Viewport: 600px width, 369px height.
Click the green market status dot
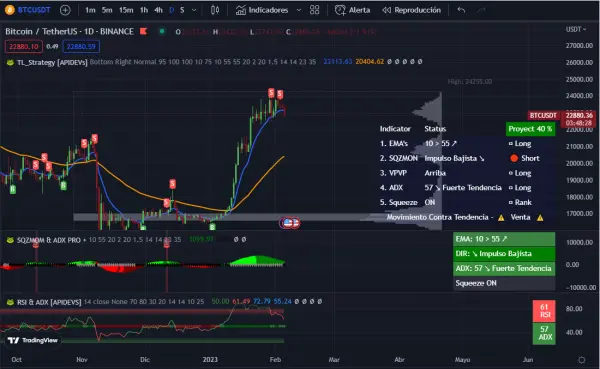(x=162, y=31)
